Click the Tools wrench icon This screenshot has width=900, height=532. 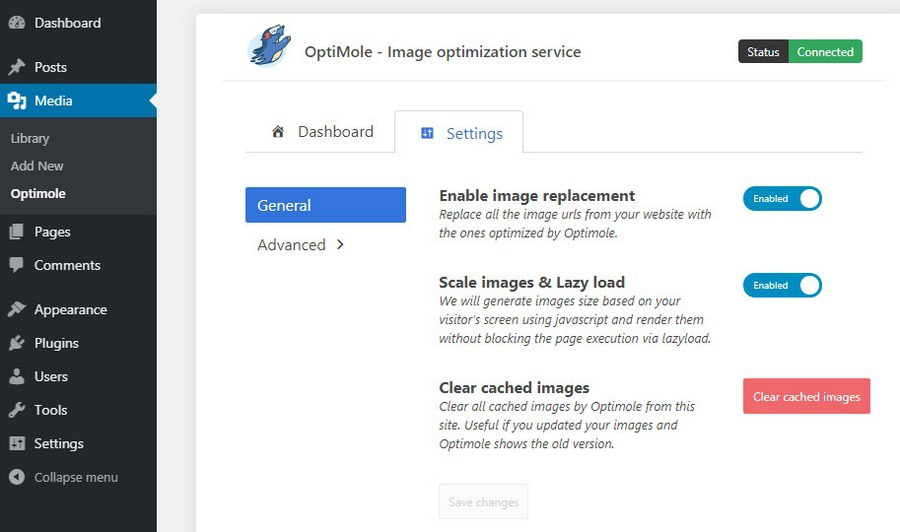click(x=17, y=410)
